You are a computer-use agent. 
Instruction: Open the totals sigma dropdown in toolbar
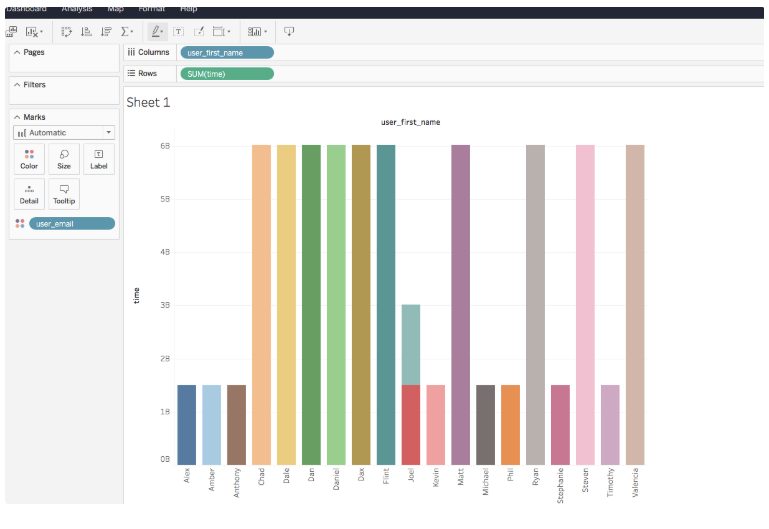(128, 32)
